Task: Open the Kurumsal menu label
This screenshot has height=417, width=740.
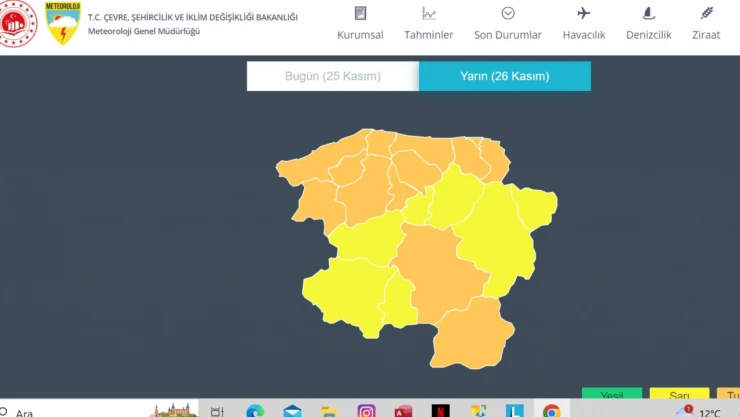Action: pos(360,35)
